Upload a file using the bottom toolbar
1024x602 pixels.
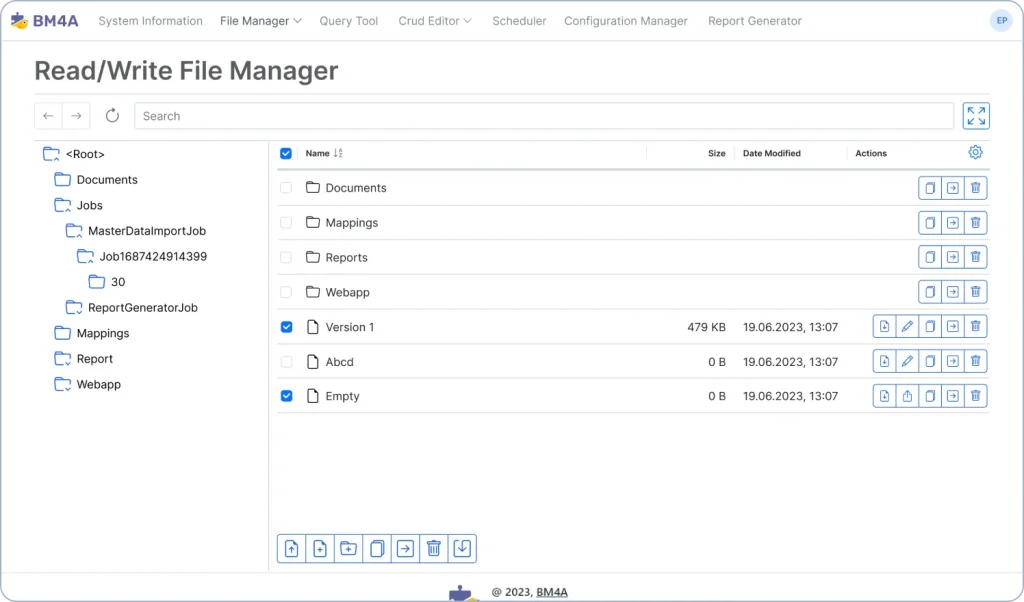(291, 548)
